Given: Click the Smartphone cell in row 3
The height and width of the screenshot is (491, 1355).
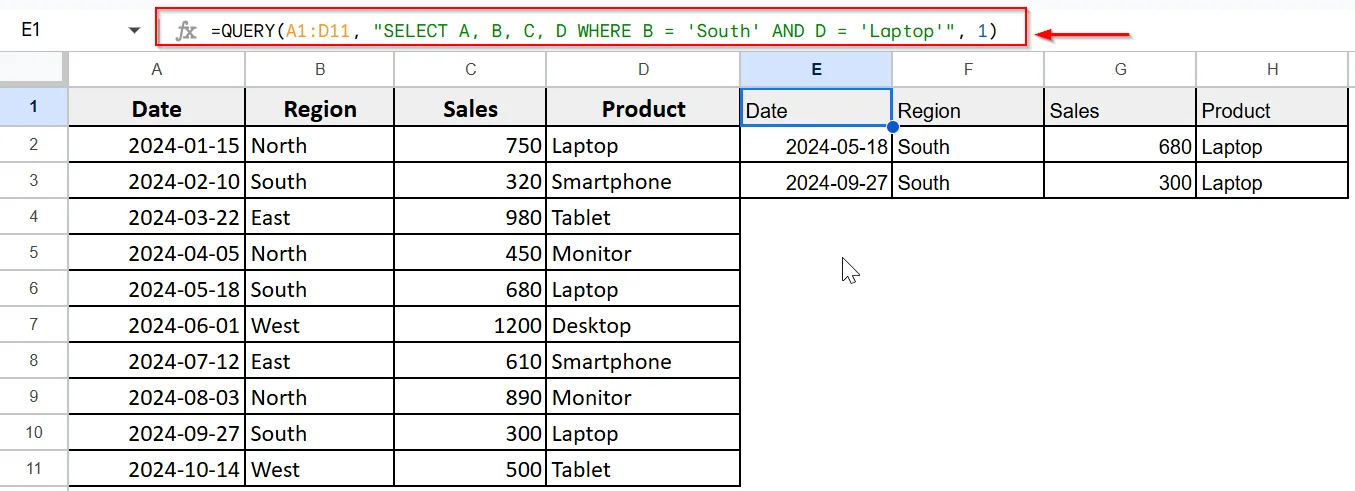Looking at the screenshot, I should click(x=643, y=181).
